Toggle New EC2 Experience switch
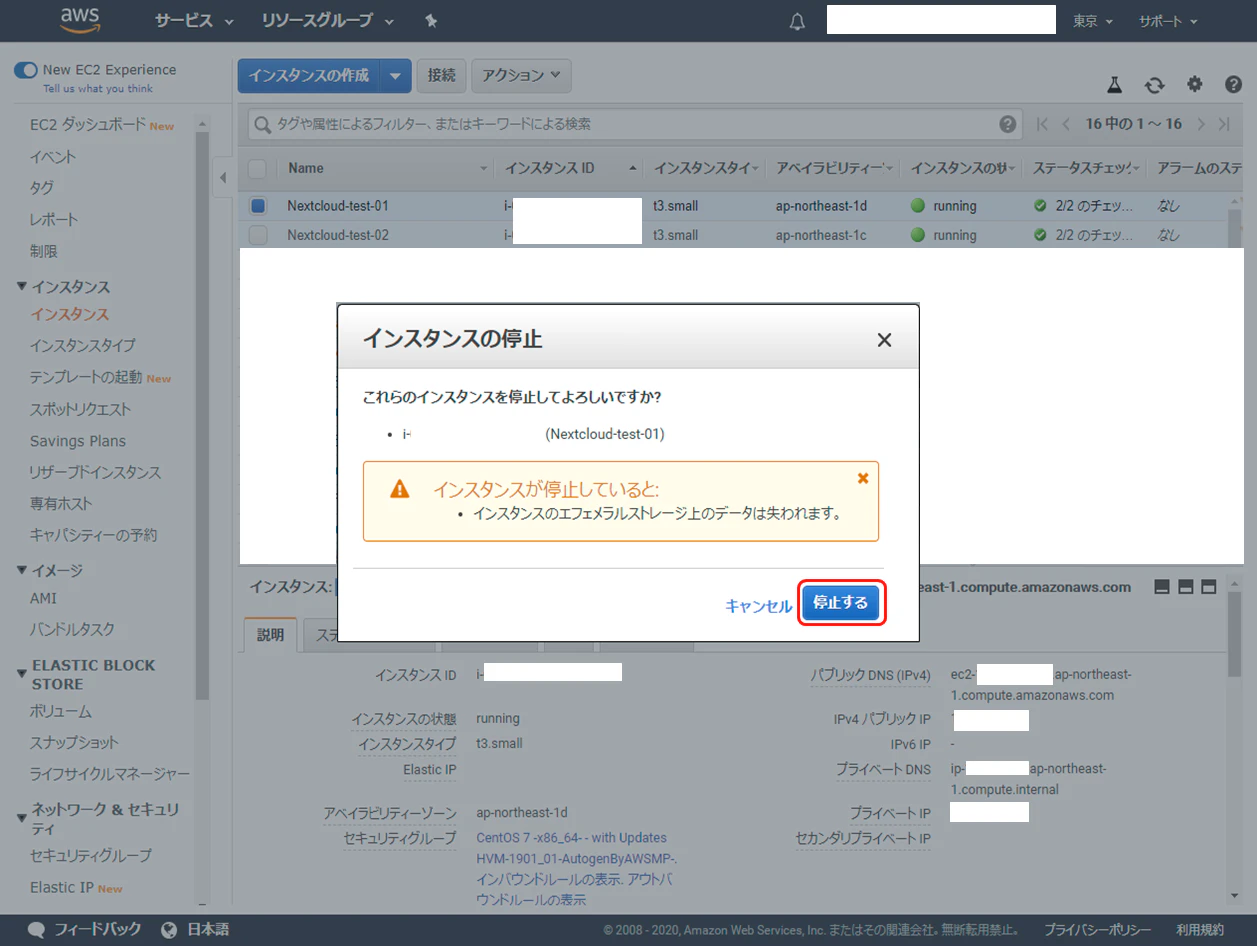Image resolution: width=1257 pixels, height=946 pixels. coord(25,70)
